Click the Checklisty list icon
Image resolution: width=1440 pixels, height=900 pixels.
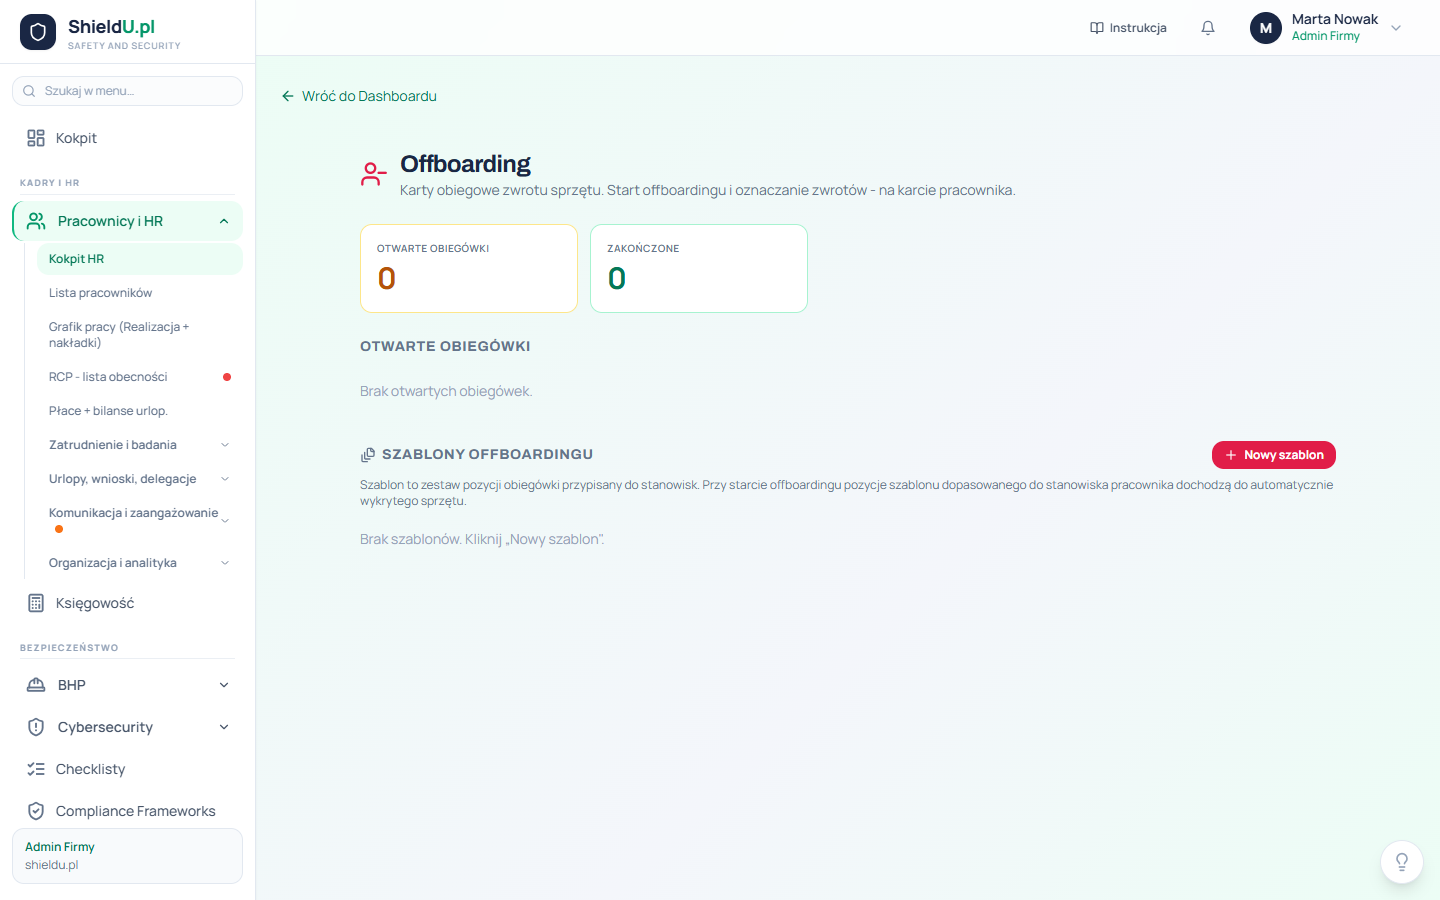point(36,769)
